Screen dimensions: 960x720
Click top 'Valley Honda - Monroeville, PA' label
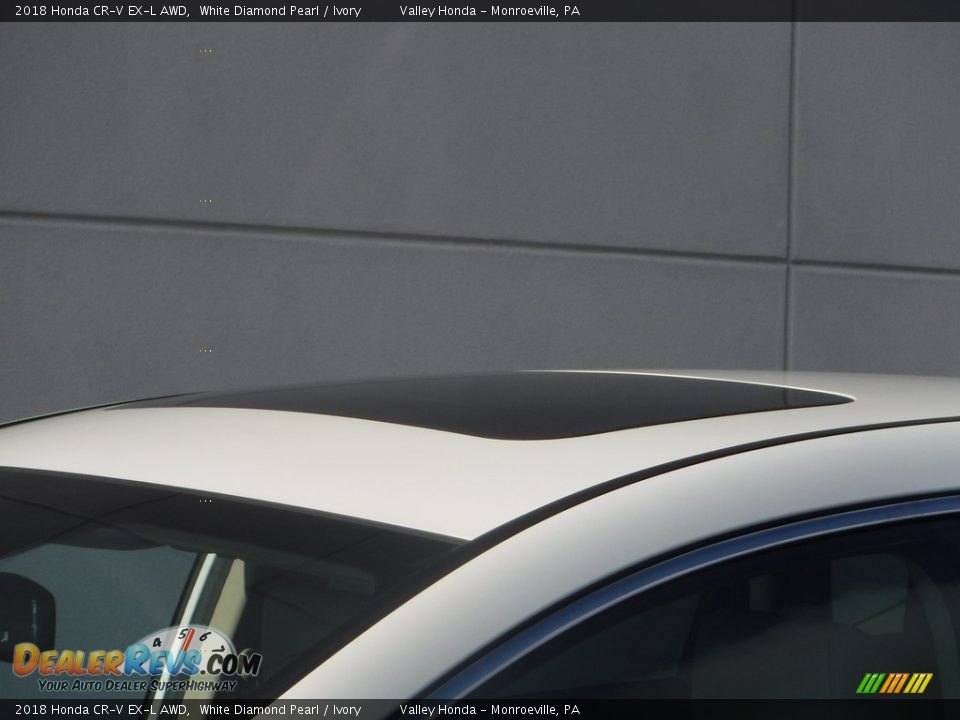tap(489, 11)
